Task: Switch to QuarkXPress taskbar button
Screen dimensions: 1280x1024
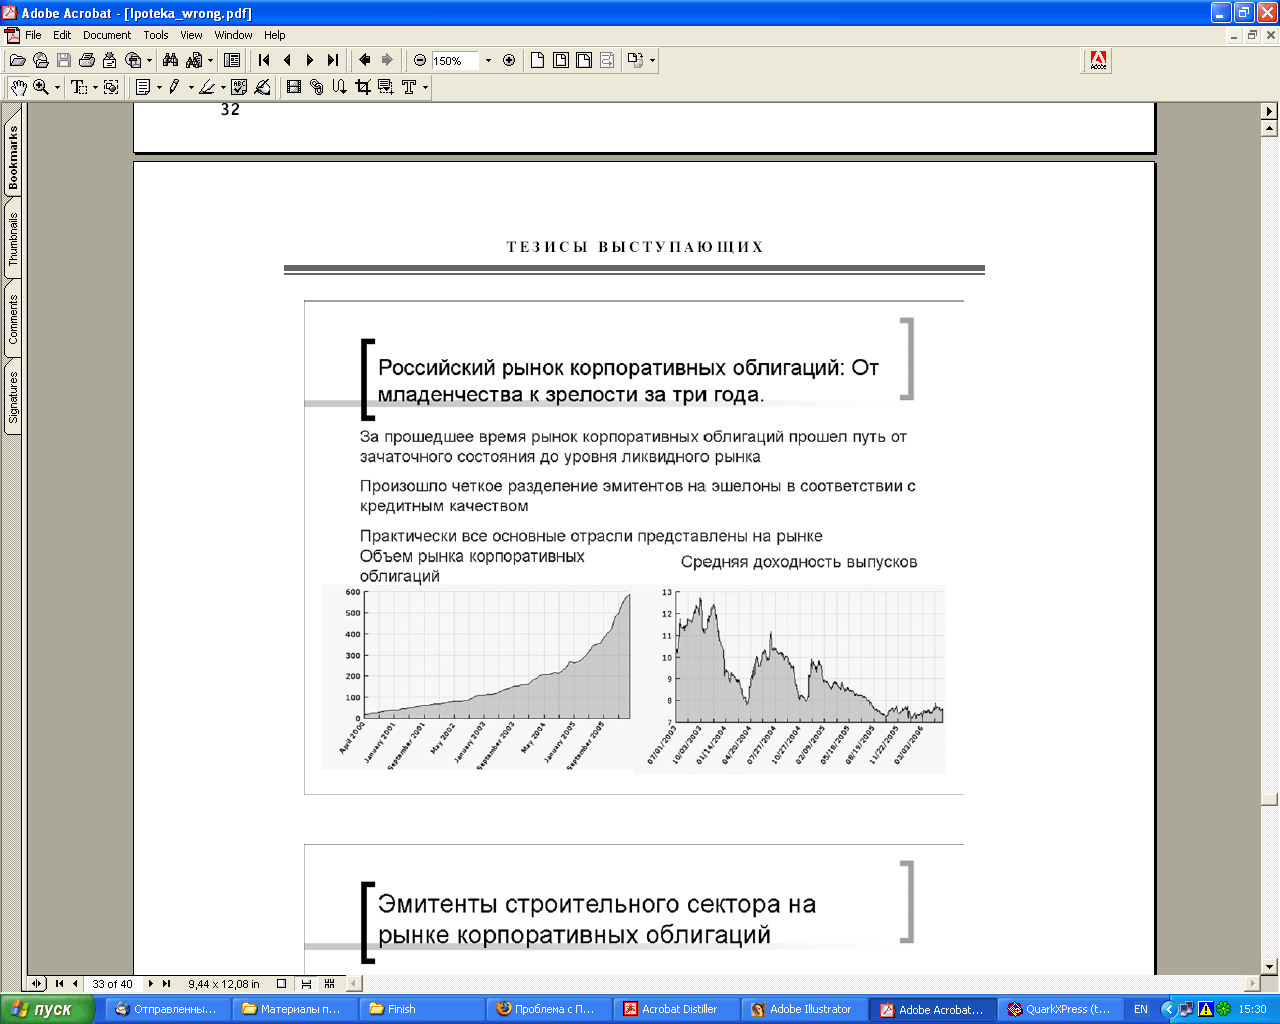Action: pos(1060,1009)
